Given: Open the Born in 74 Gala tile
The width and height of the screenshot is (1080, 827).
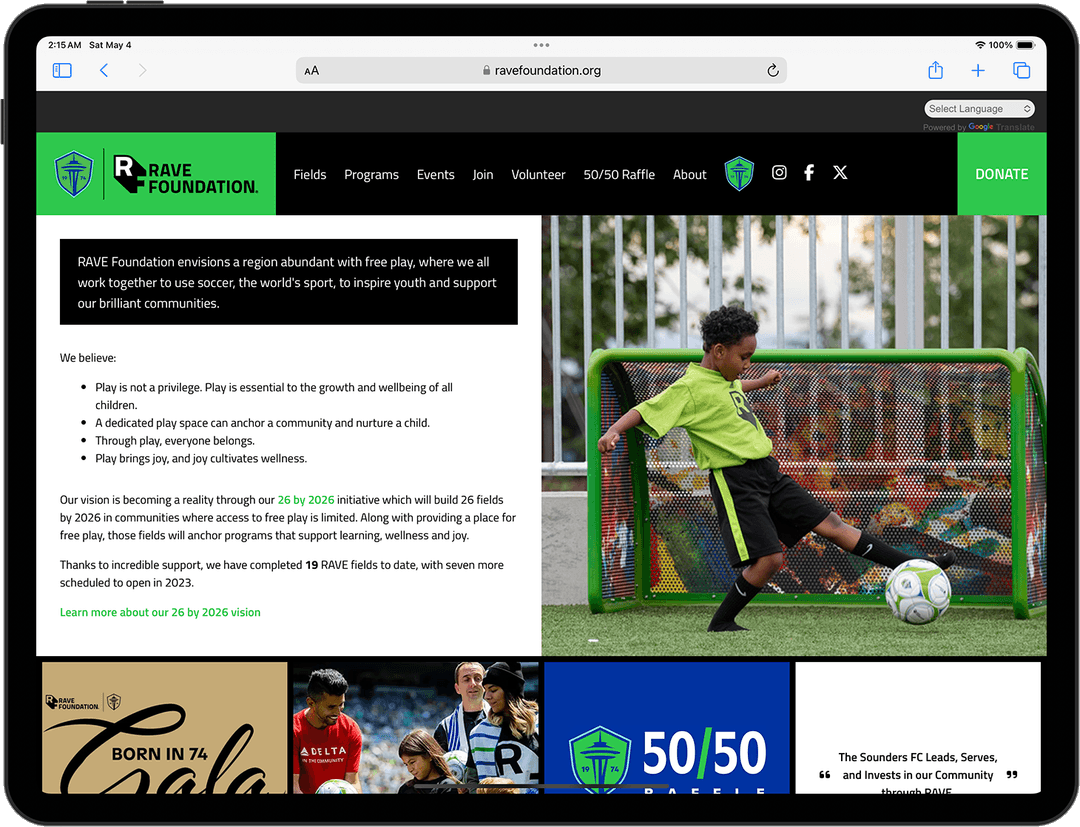Looking at the screenshot, I should pos(164,728).
